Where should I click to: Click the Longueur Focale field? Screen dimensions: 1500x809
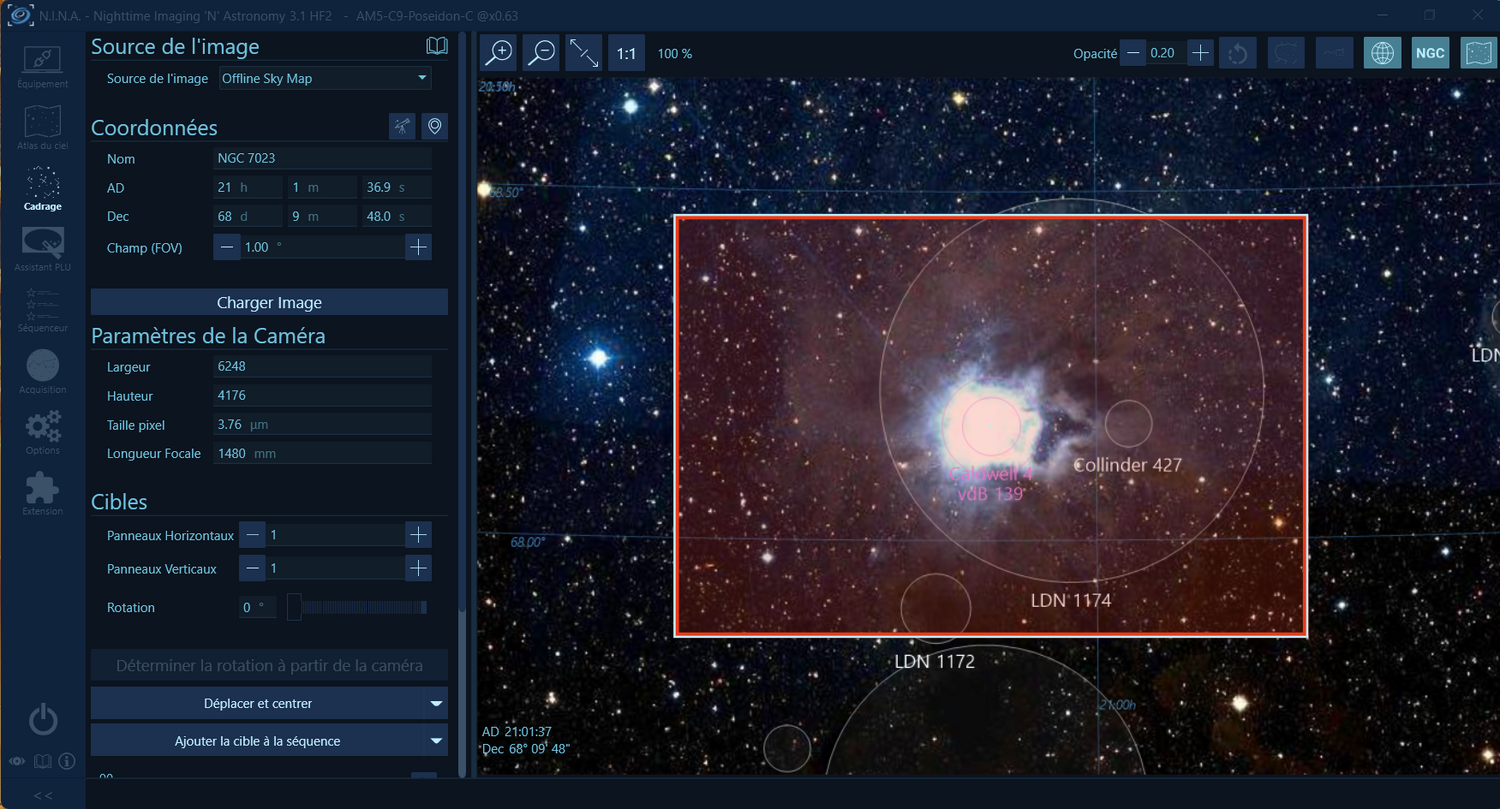coord(322,454)
